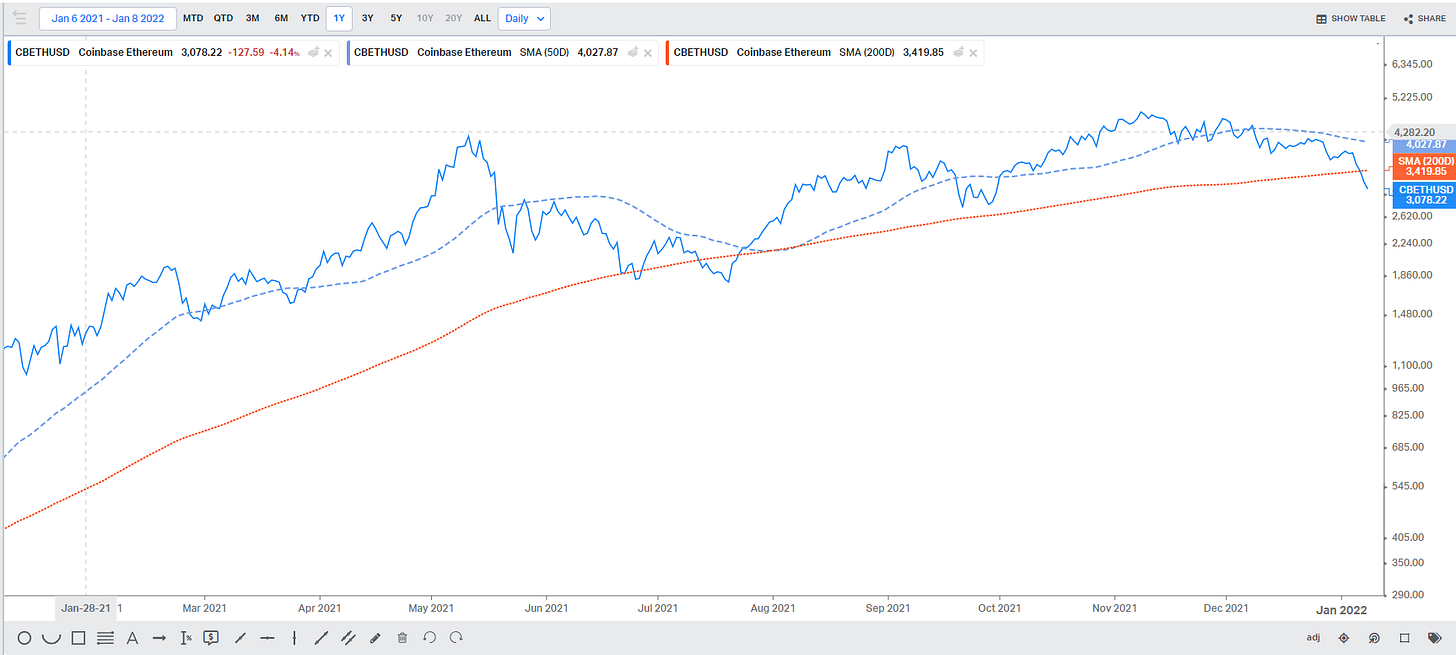The height and width of the screenshot is (655, 1456).
Task: Select the arrow drawing tool
Action: pyautogui.click(x=158, y=637)
